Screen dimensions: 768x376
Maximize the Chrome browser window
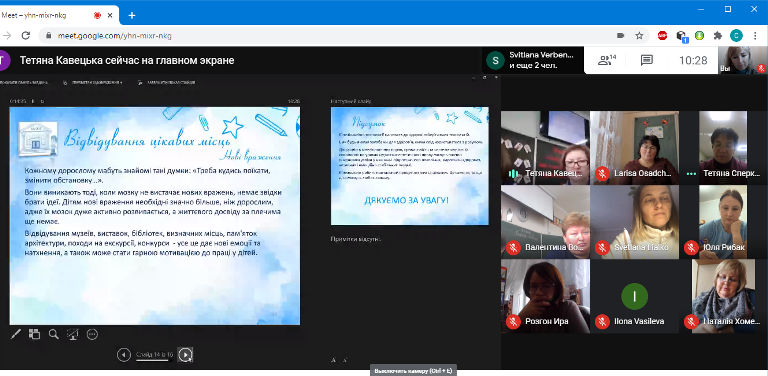tap(728, 9)
